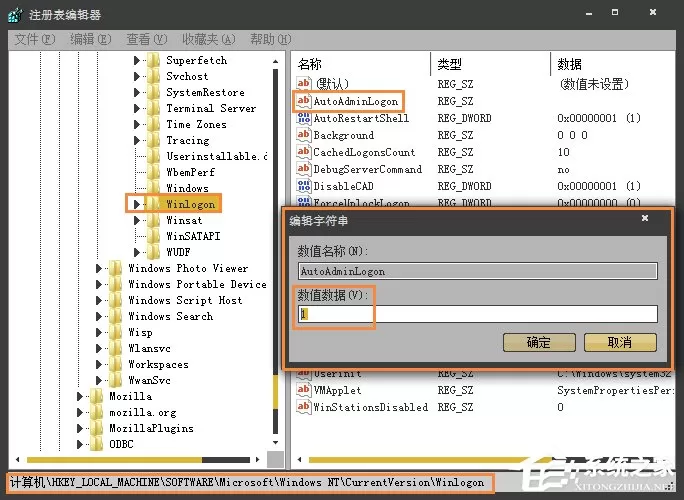Click the tree pane scroll-down arrow
684x500 pixels.
(x=276, y=443)
